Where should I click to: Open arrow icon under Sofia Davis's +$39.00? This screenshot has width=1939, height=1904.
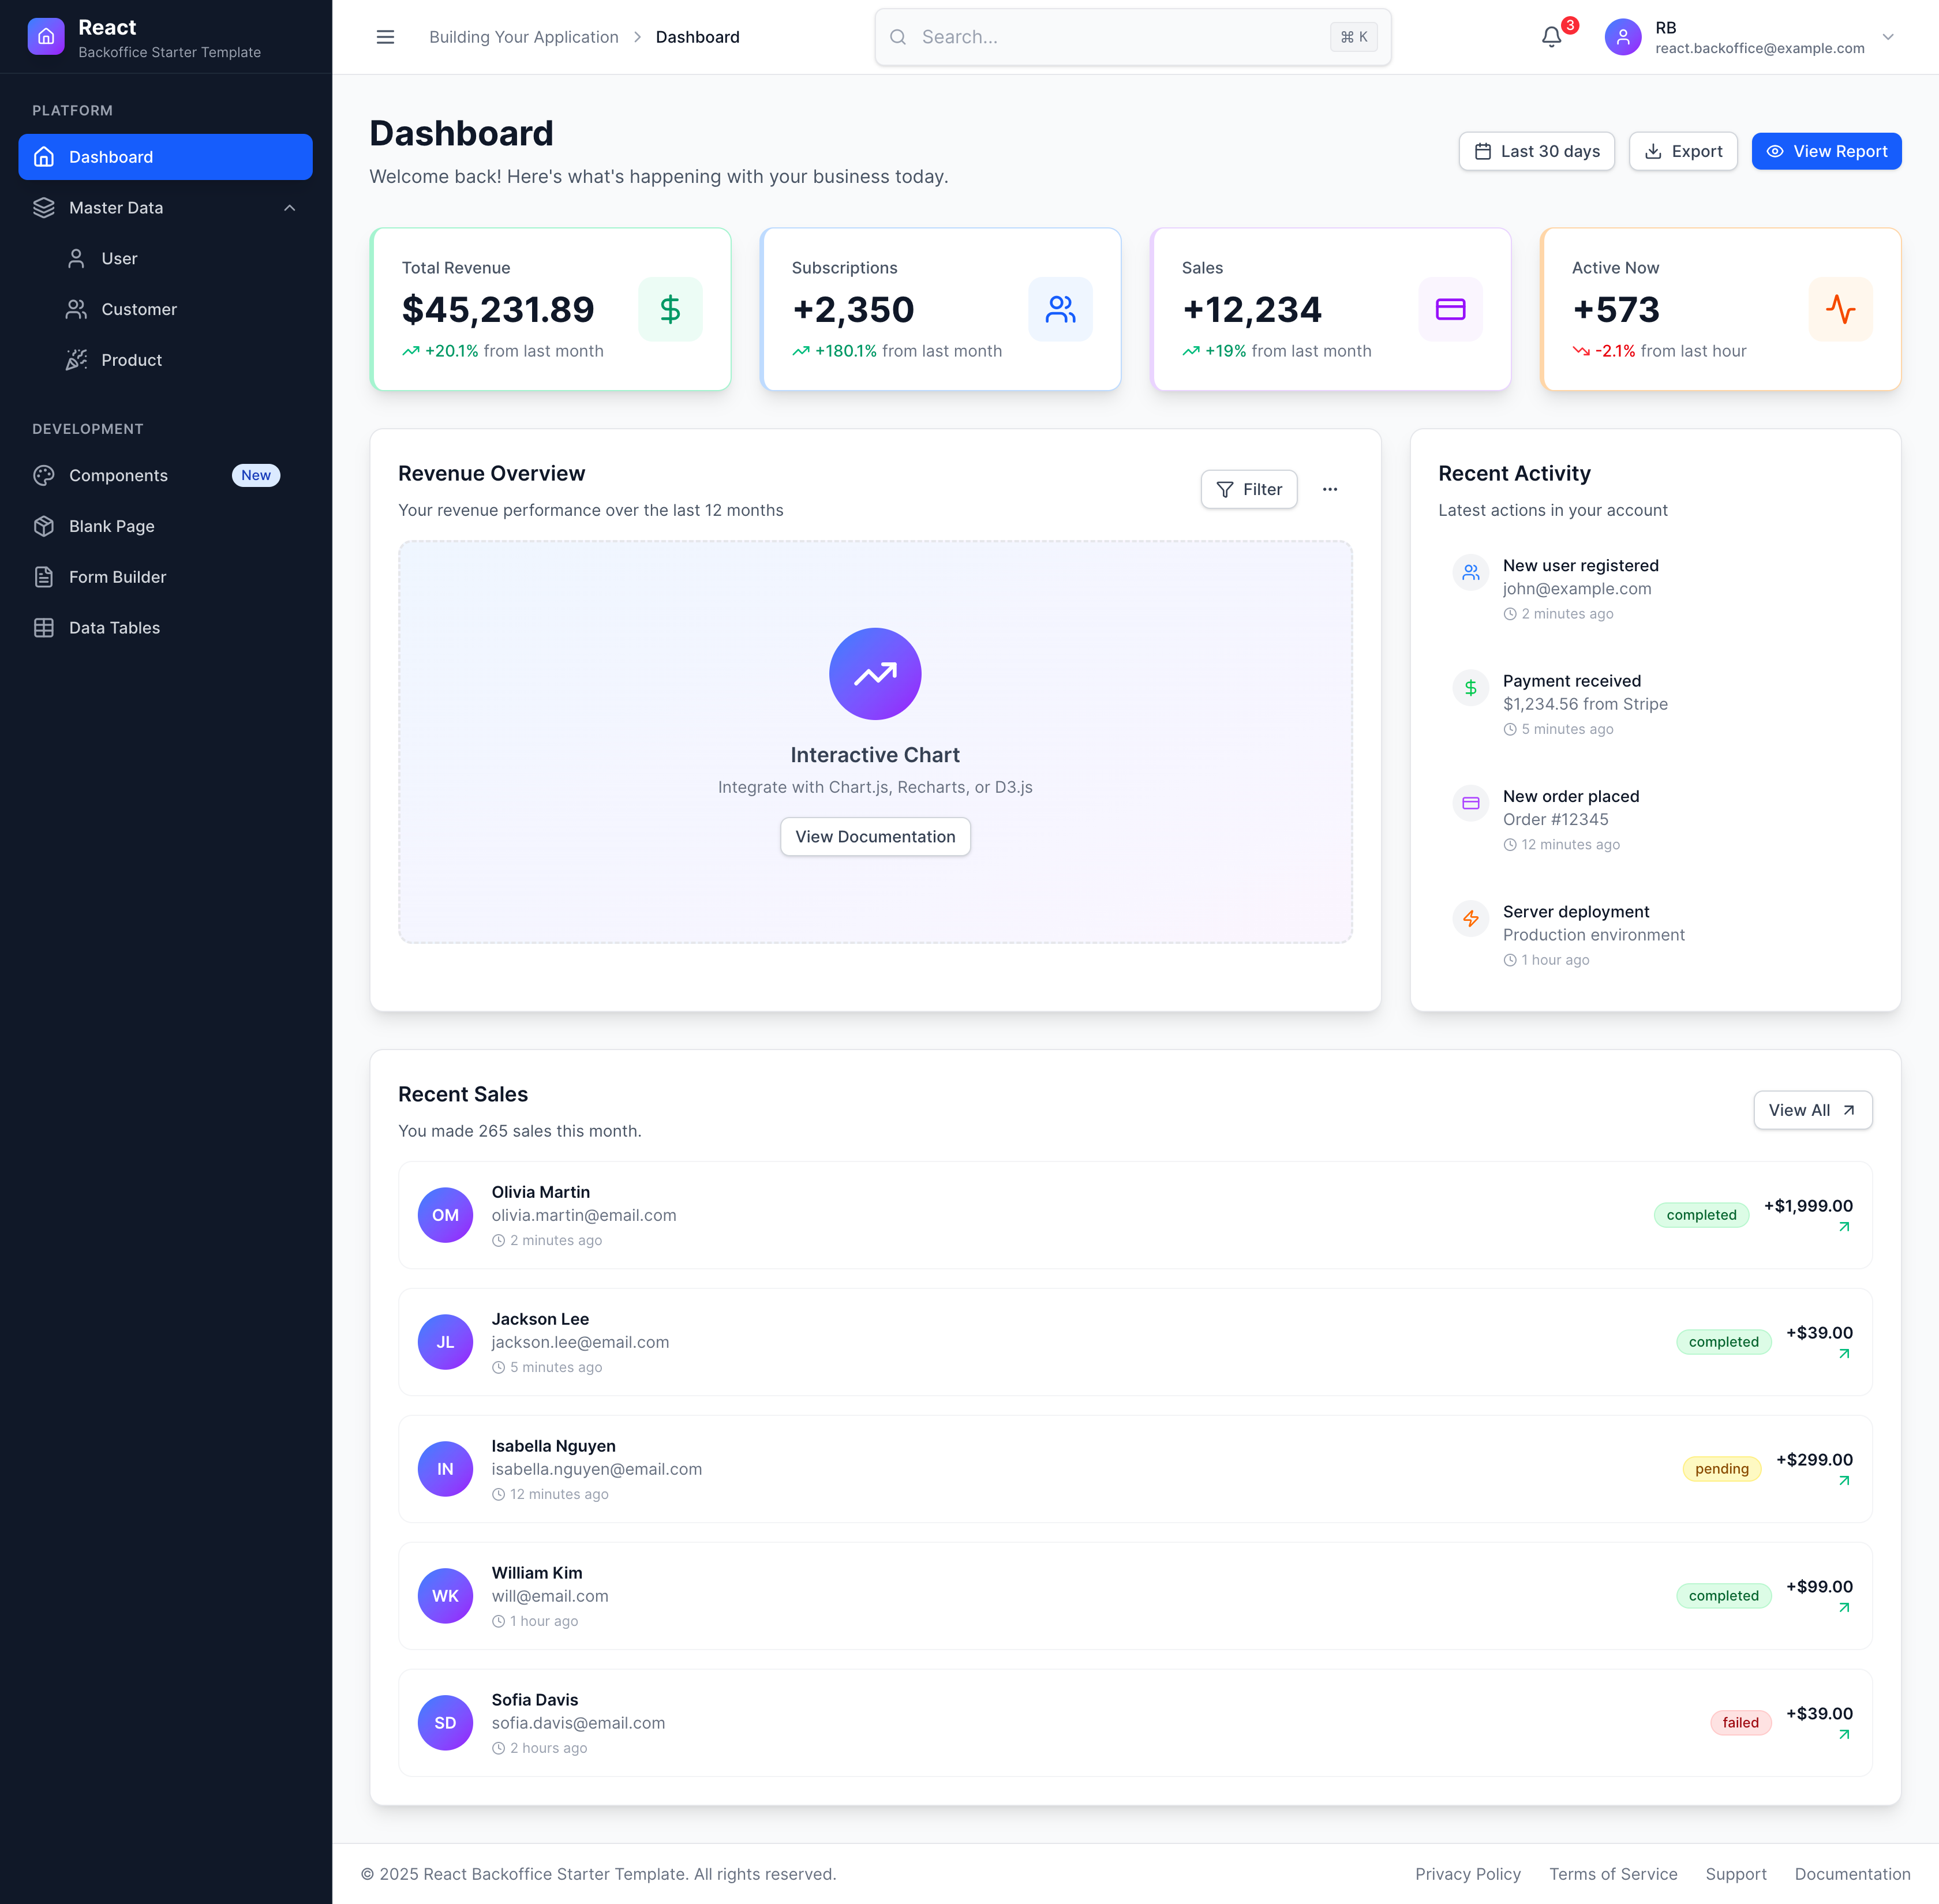click(1844, 1735)
